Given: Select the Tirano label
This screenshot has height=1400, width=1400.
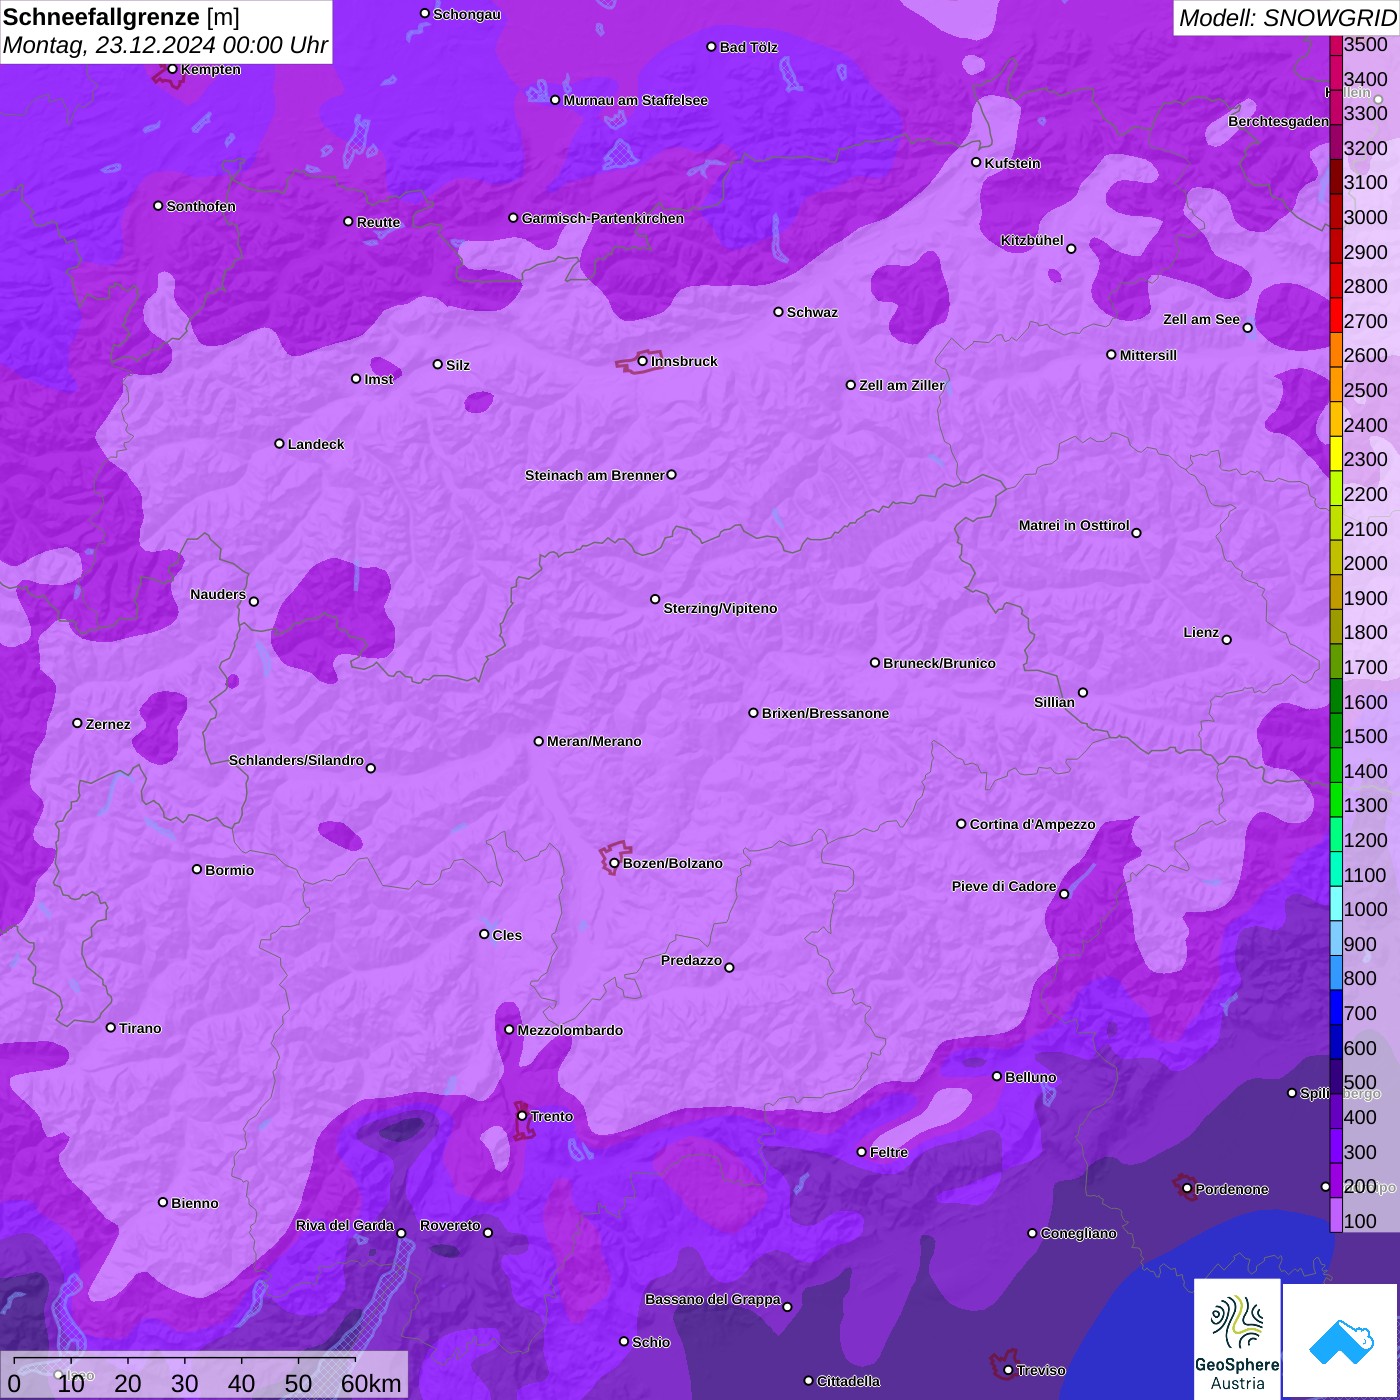Looking at the screenshot, I should [140, 1028].
